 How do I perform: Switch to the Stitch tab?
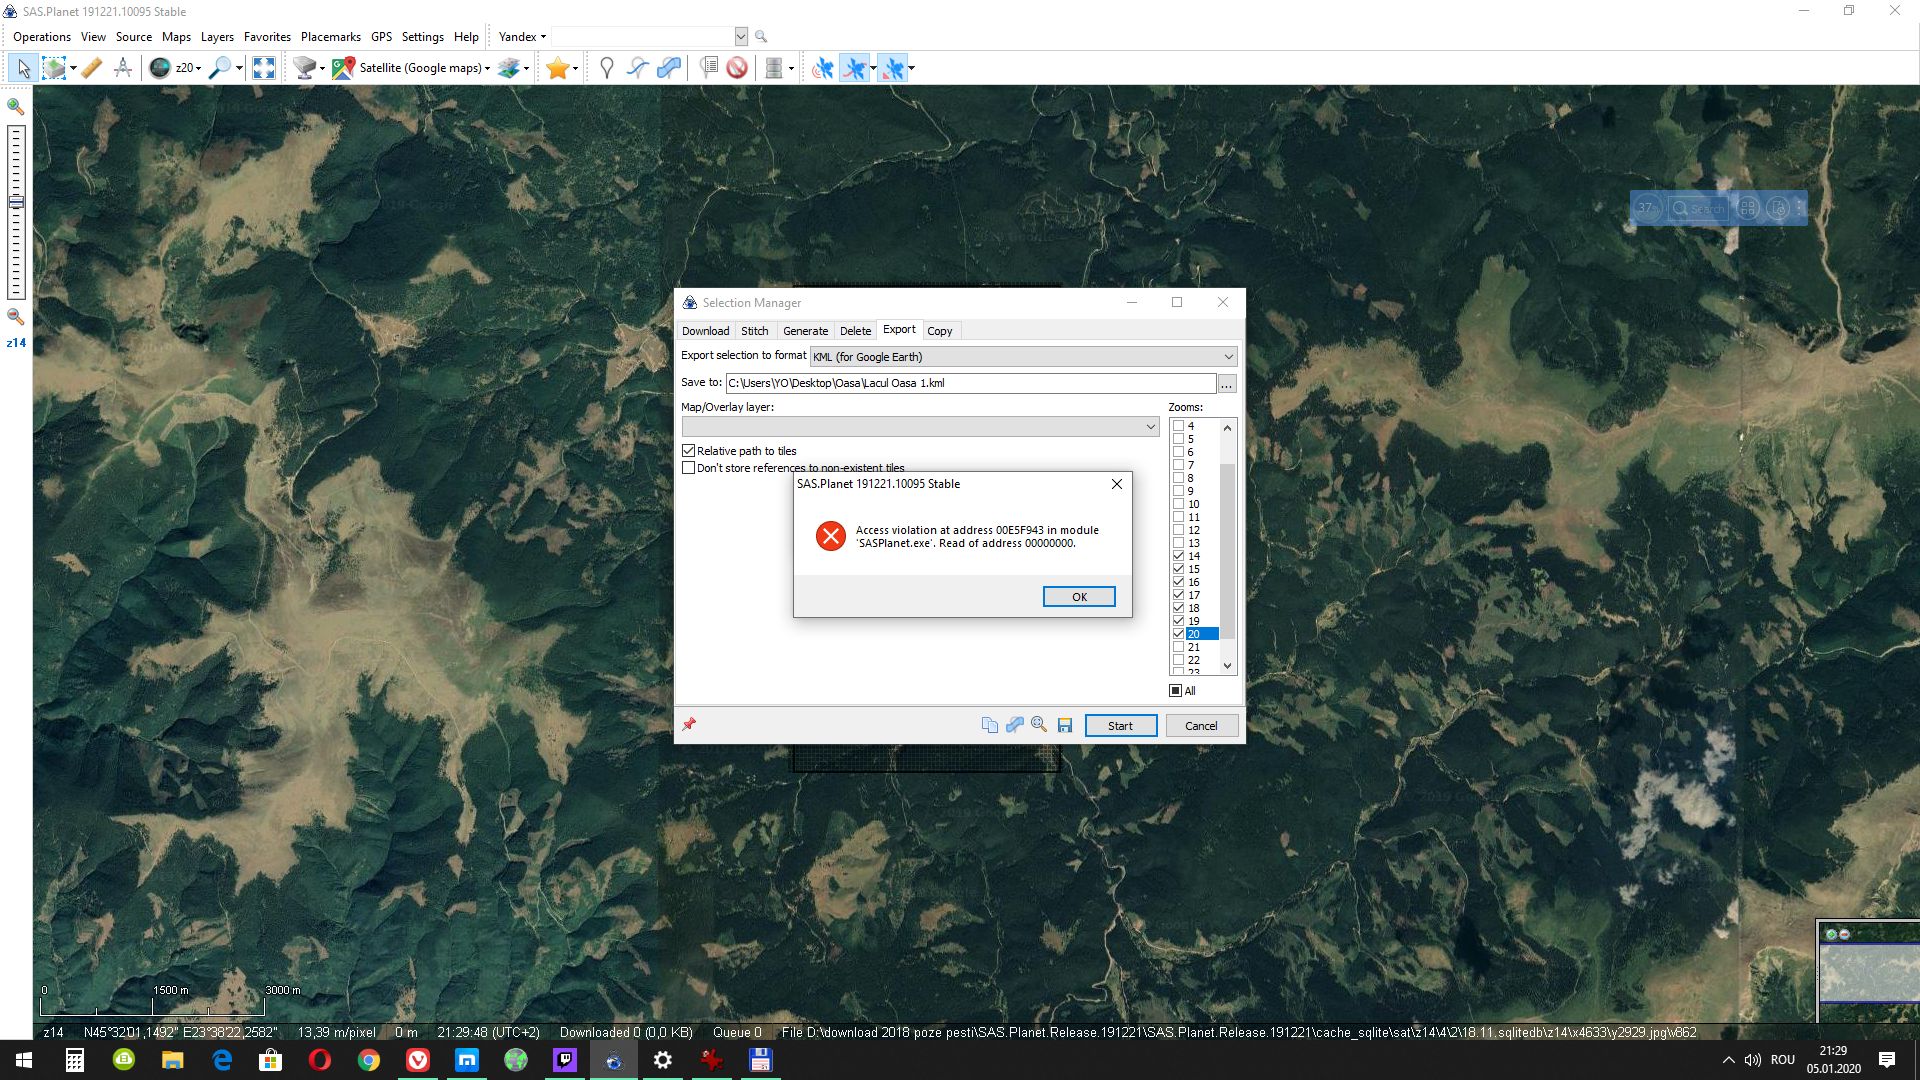click(x=754, y=331)
